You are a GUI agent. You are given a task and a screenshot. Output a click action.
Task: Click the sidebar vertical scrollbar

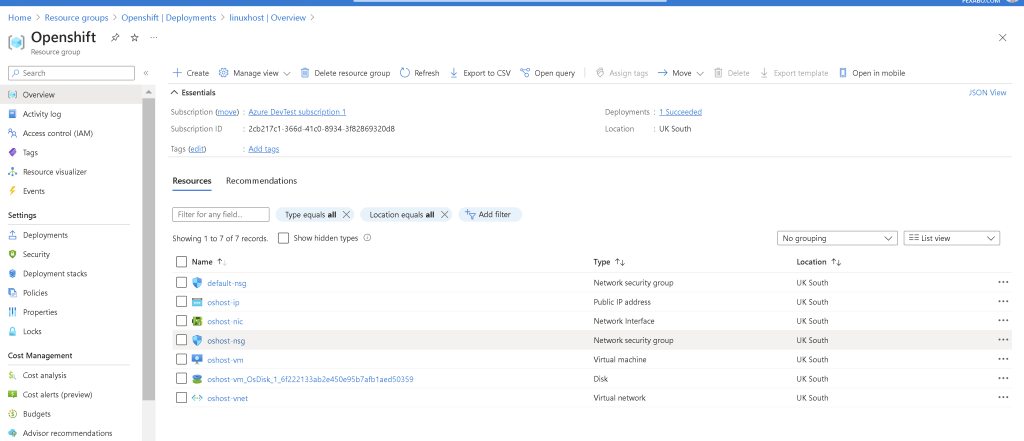[x=149, y=248]
